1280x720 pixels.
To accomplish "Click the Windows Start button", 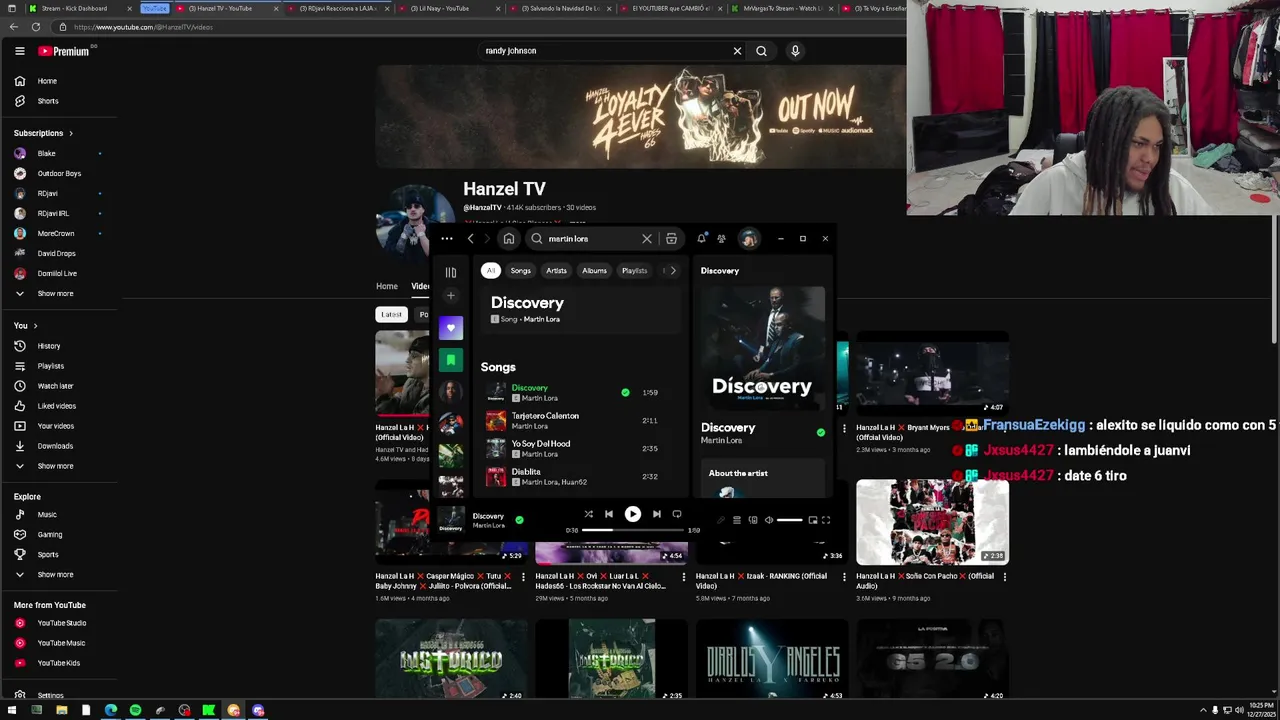I will tap(10, 711).
